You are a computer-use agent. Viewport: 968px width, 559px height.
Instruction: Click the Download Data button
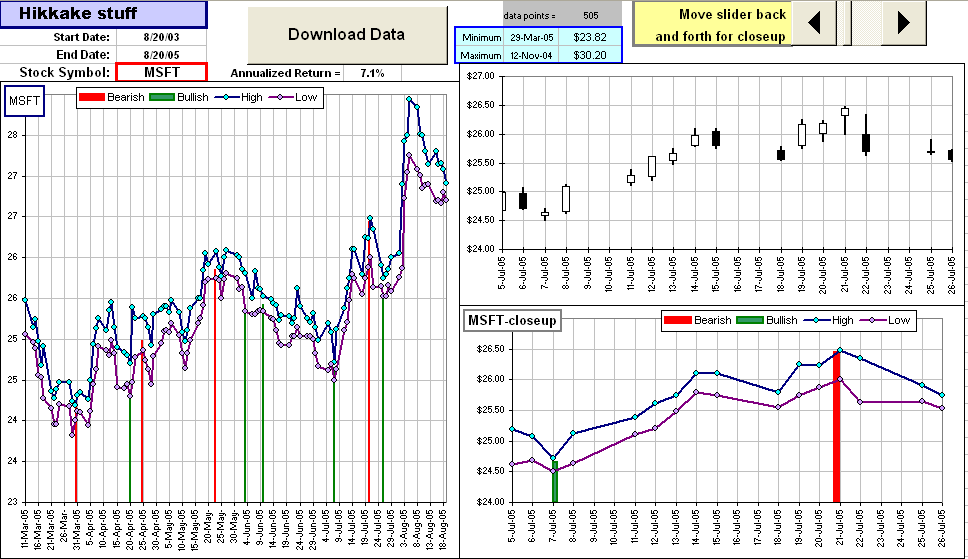(x=347, y=35)
